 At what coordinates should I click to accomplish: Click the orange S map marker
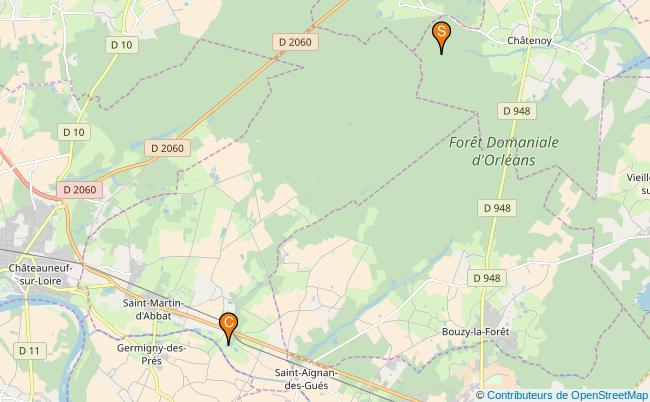pyautogui.click(x=441, y=36)
